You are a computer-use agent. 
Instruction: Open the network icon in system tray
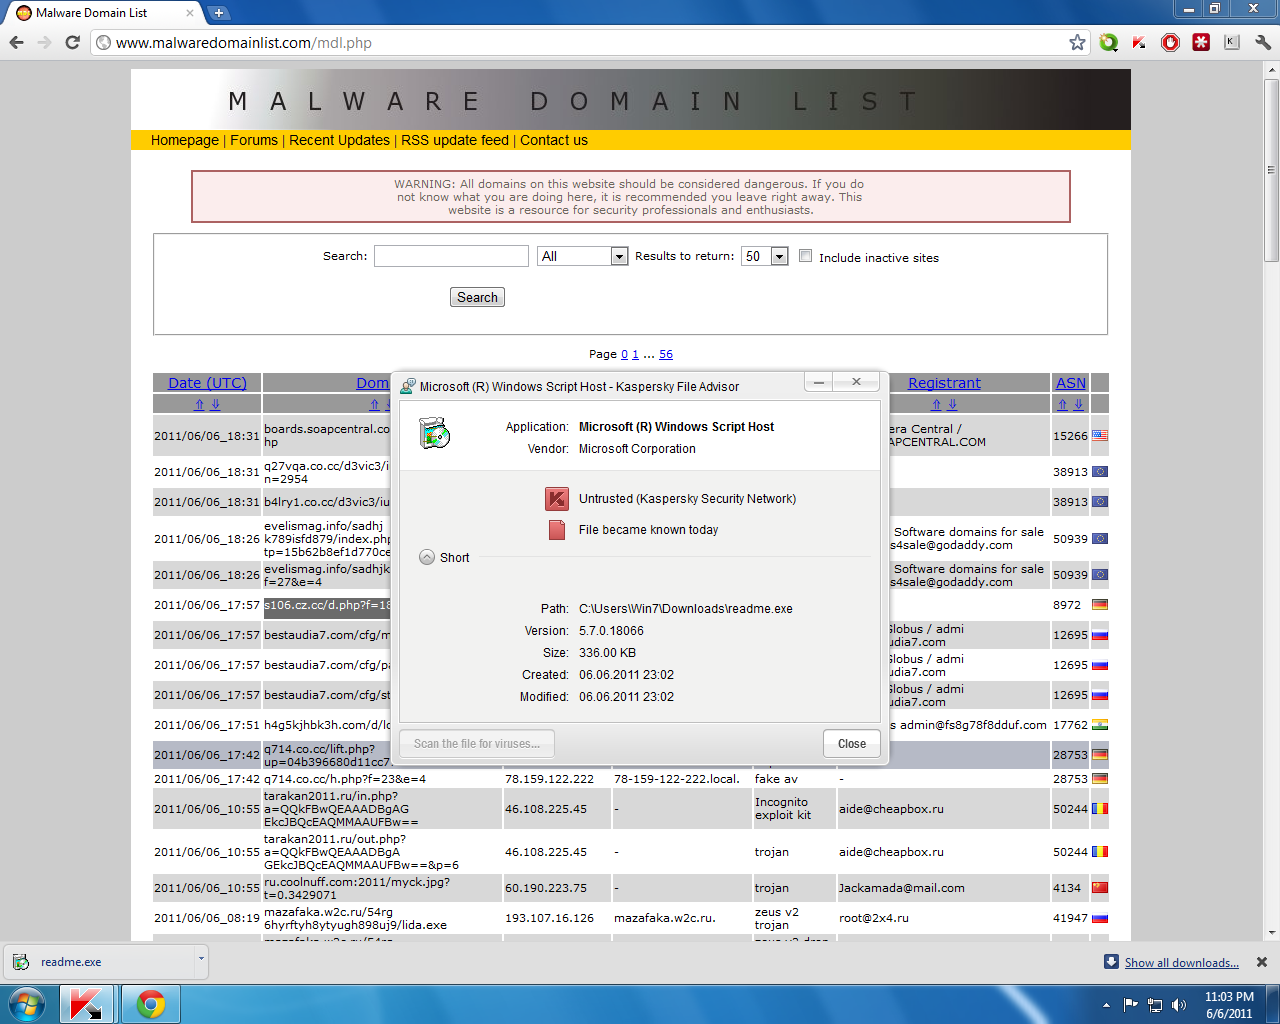[1155, 1005]
